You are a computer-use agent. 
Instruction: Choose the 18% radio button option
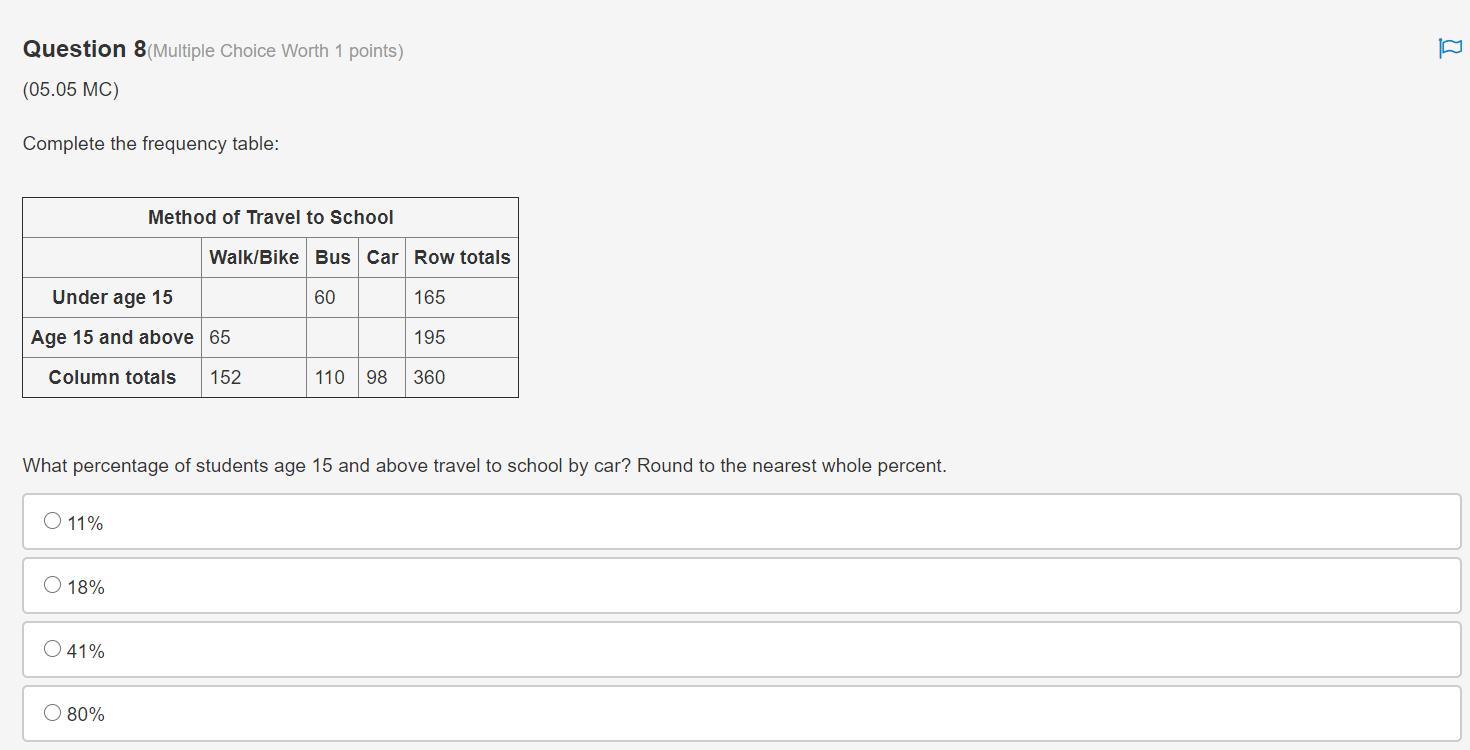click(52, 585)
